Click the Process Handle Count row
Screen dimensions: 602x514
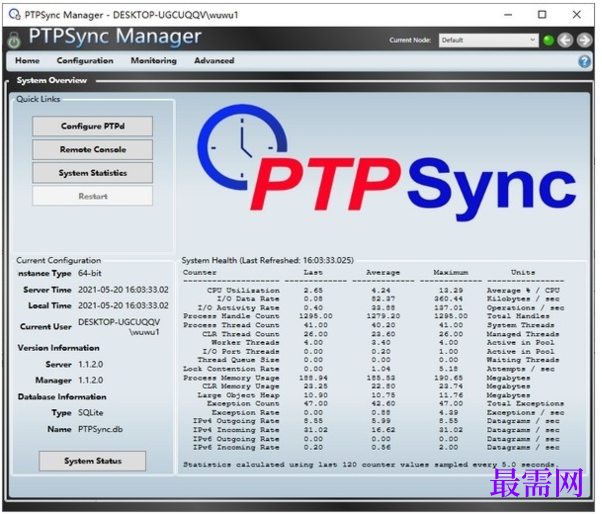[x=374, y=316]
